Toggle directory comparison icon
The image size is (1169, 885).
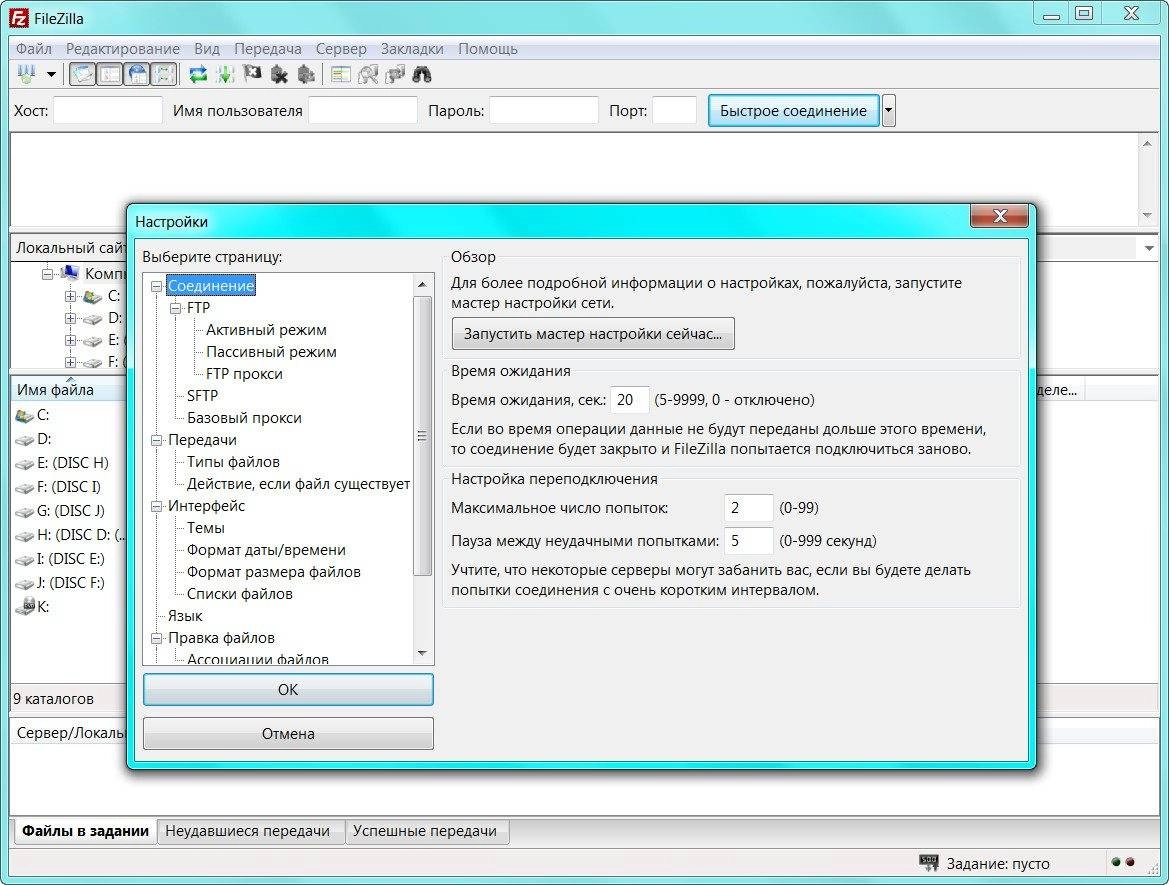coord(368,74)
